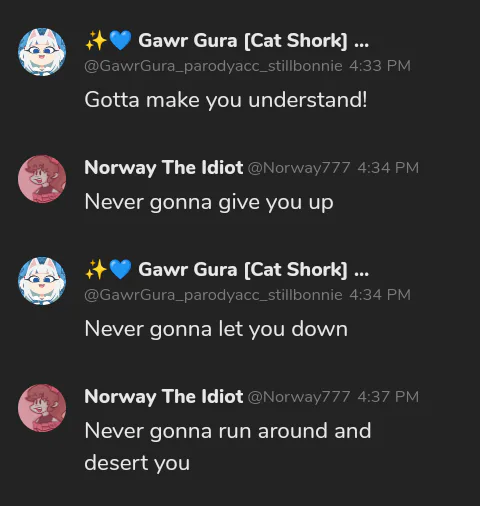
Task: Click the blue heart emoji in the first Gawr Gura name
Action: pyautogui.click(x=120, y=41)
